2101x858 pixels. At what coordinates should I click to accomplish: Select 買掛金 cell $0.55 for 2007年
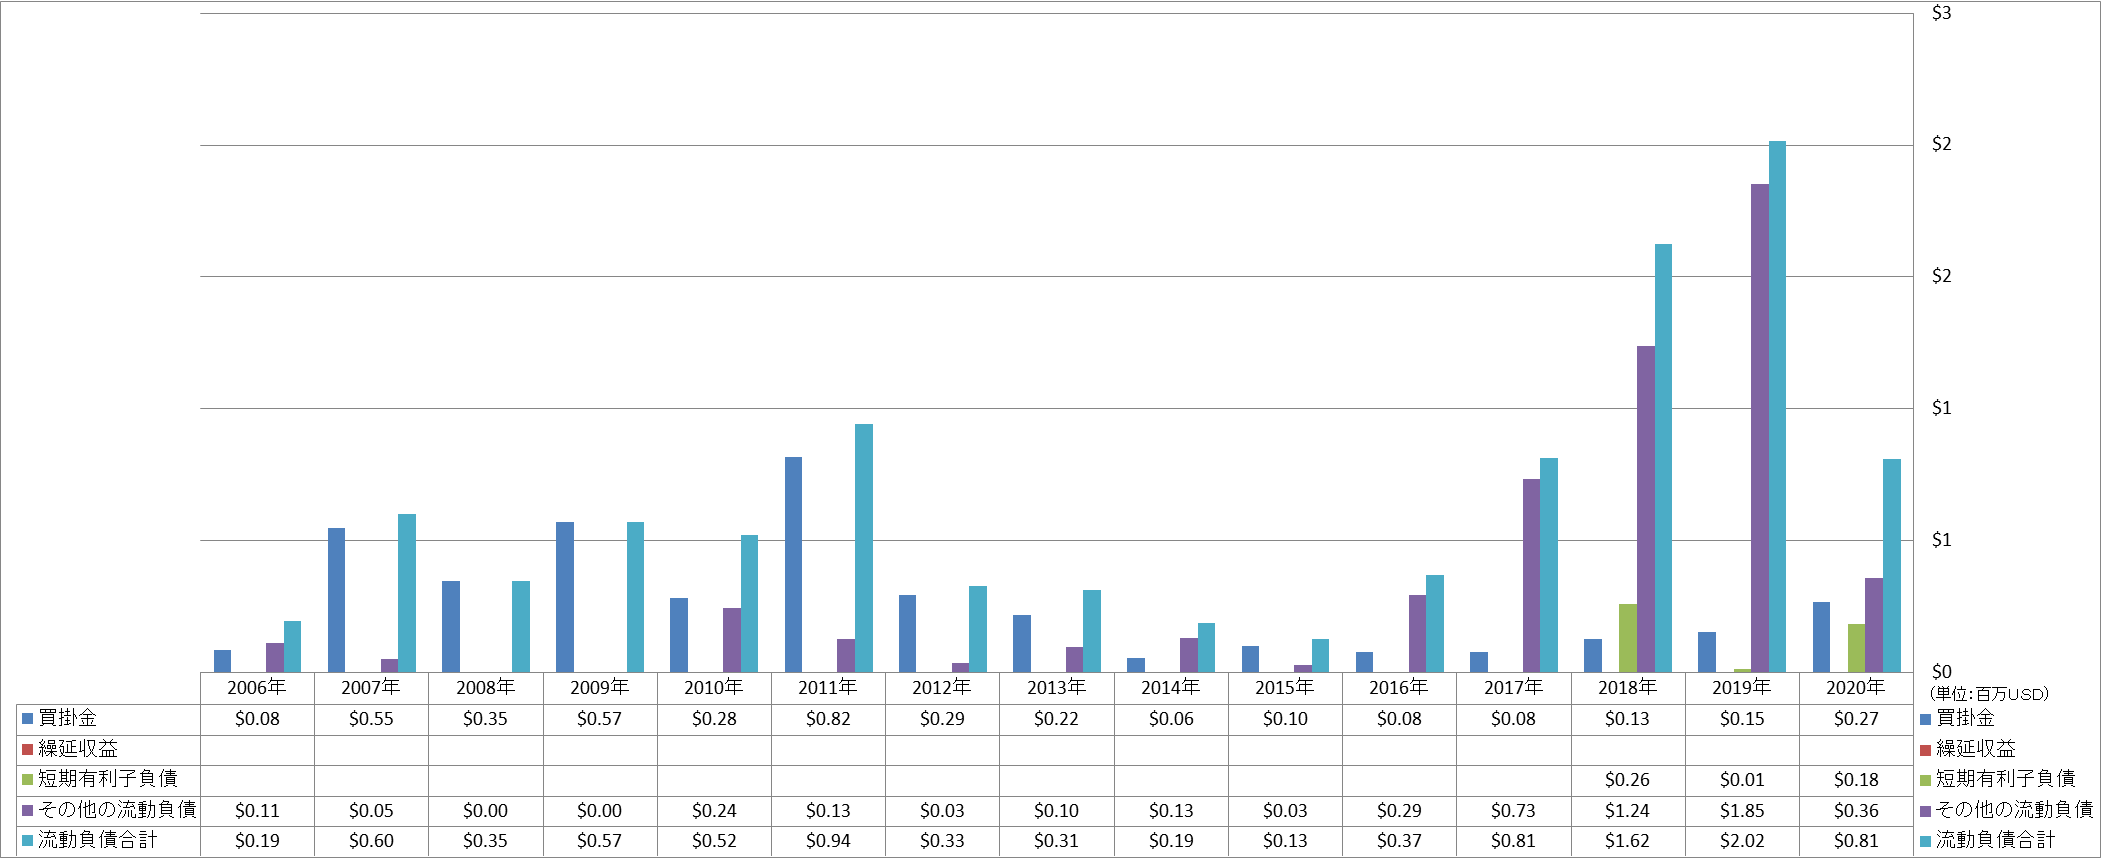[x=371, y=719]
